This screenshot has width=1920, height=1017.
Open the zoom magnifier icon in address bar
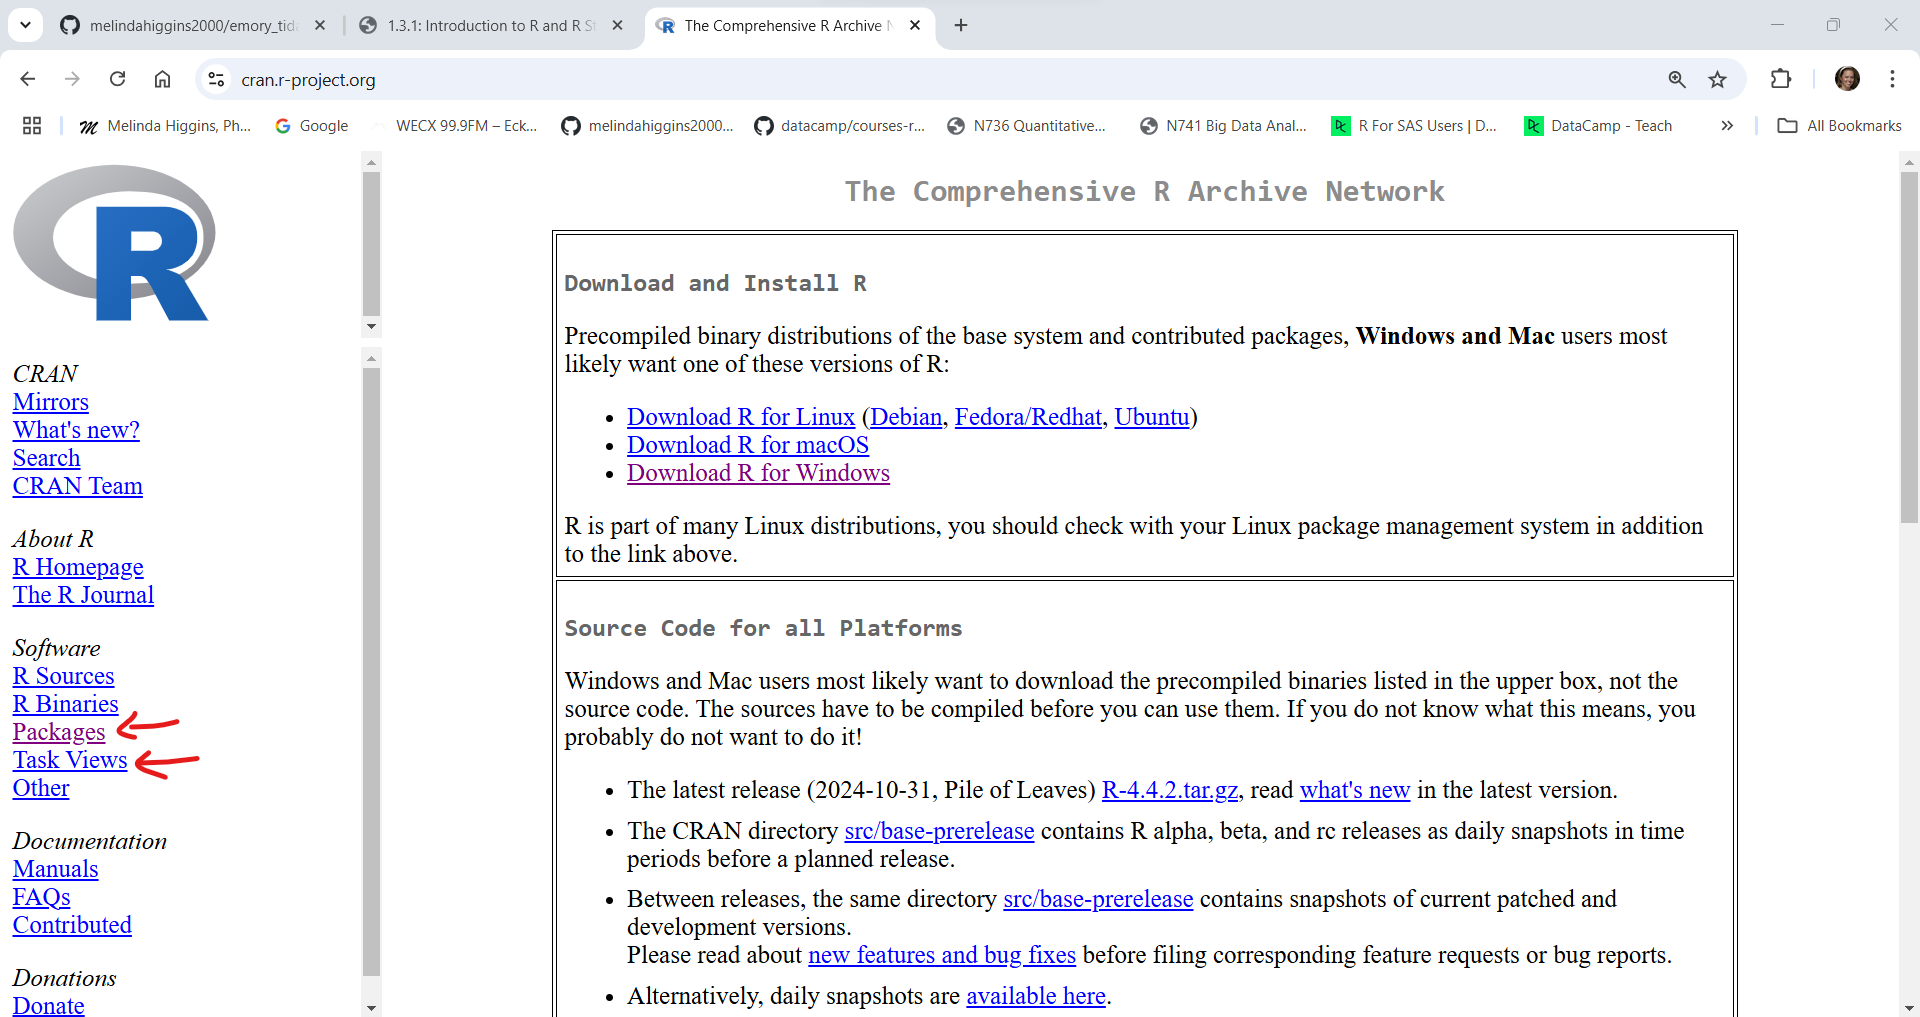[x=1677, y=79]
